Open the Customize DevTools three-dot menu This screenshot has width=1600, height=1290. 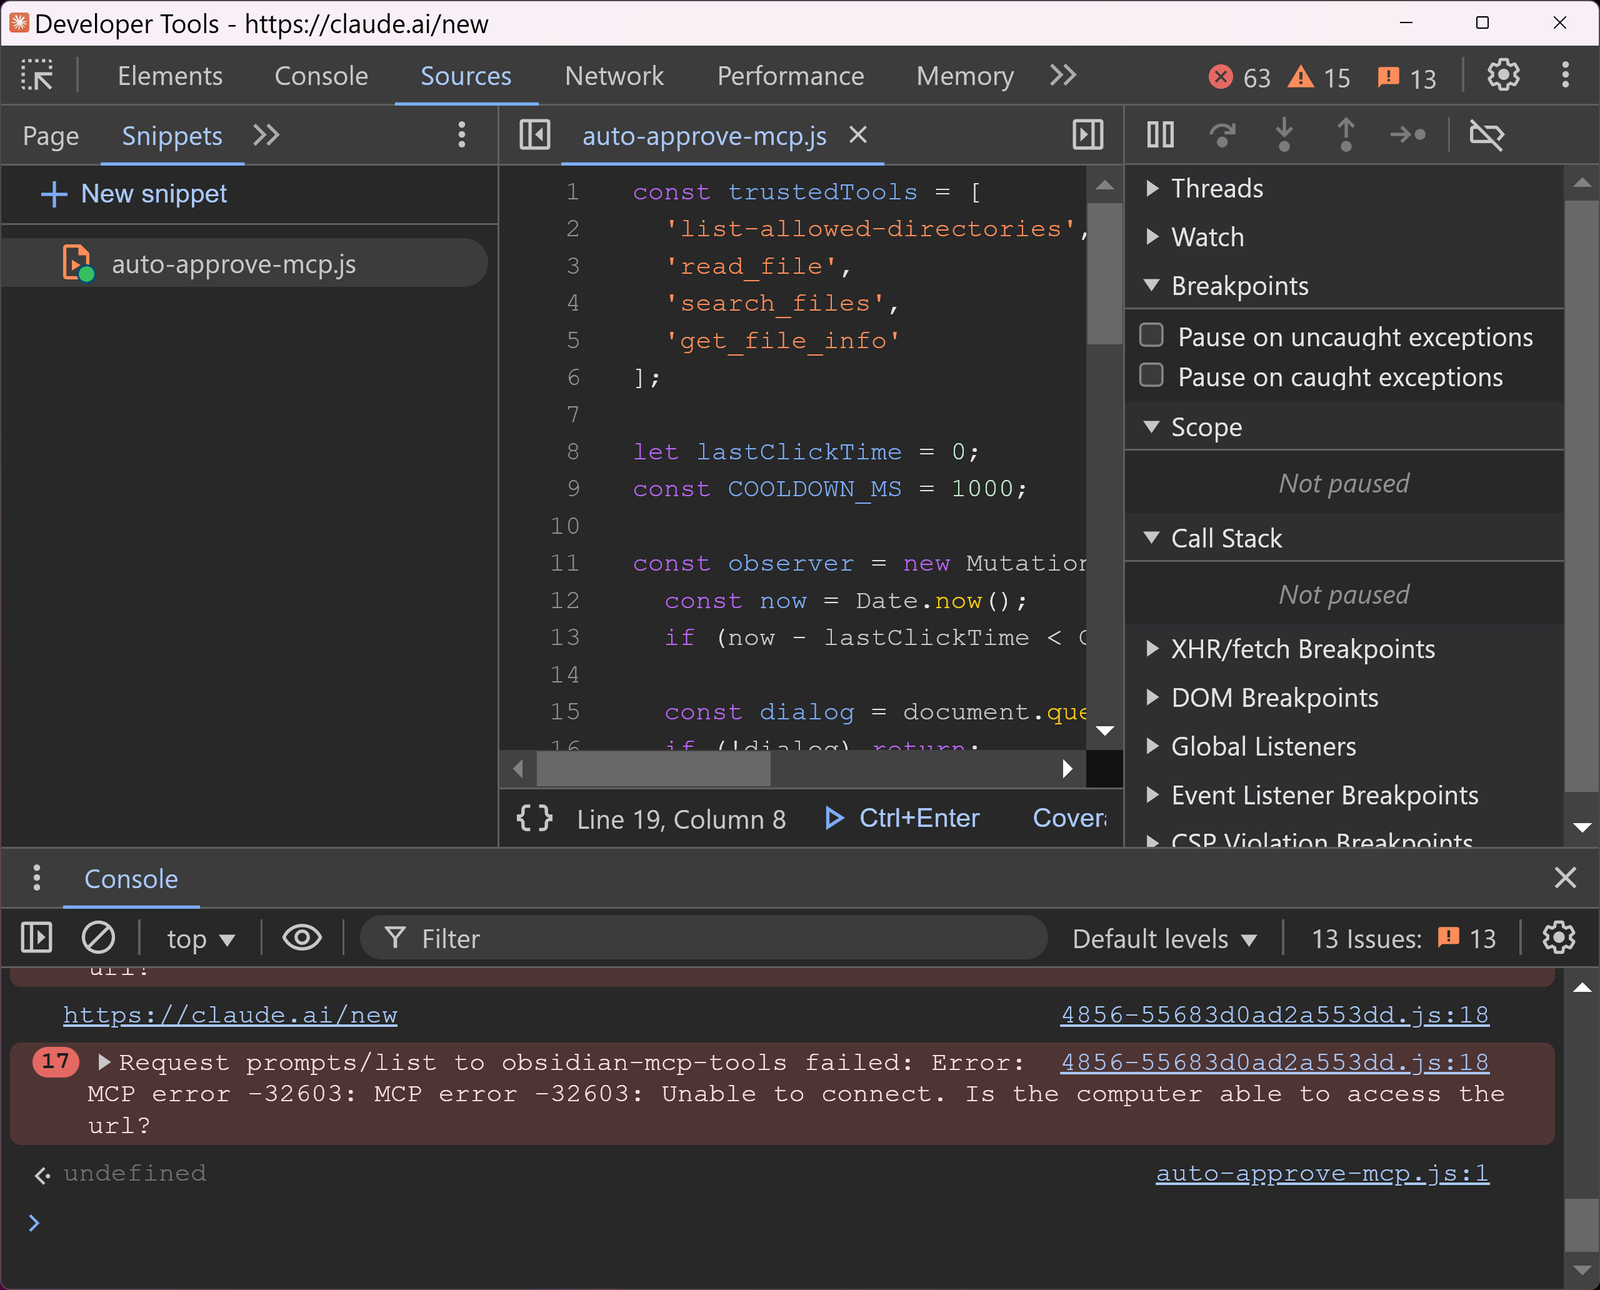tap(1565, 75)
